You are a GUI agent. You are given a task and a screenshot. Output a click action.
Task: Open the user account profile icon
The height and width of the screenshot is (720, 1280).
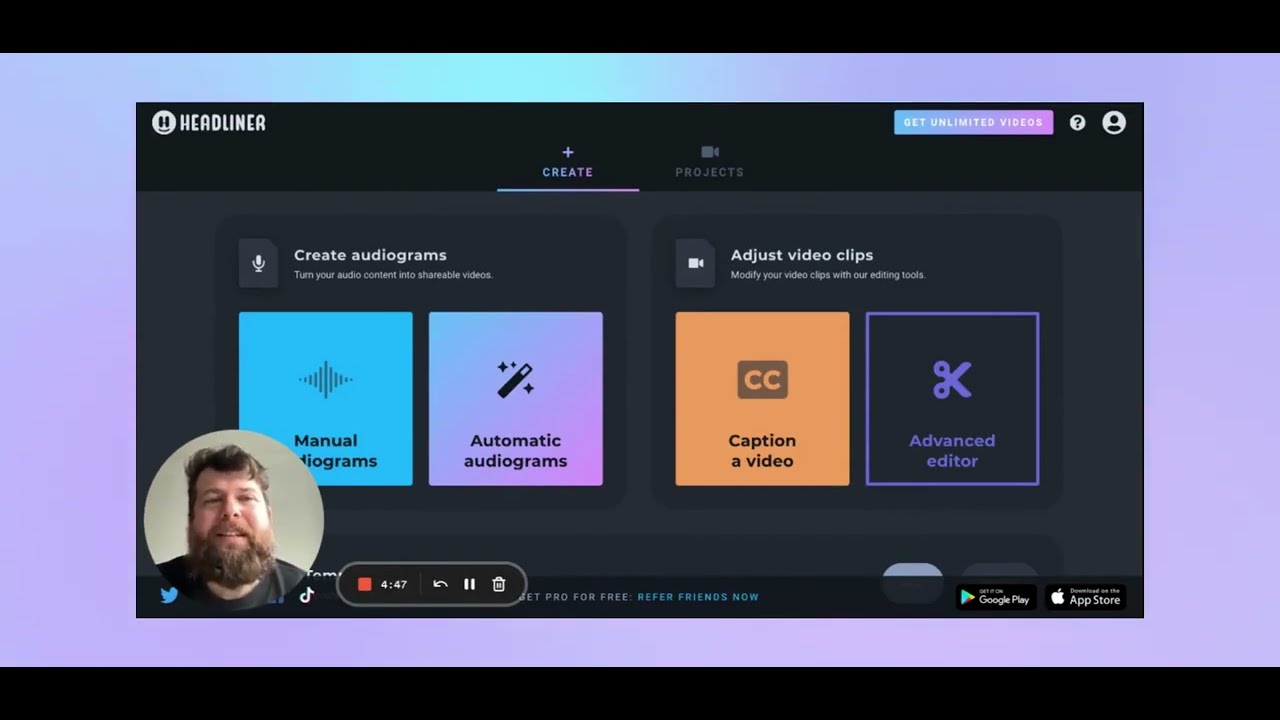pos(1114,122)
